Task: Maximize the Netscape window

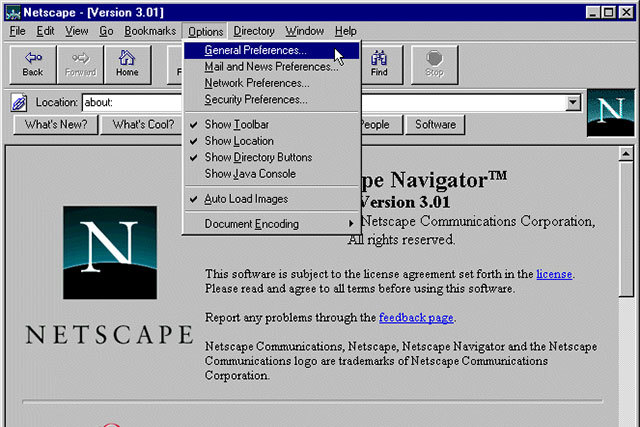Action: (x=608, y=13)
